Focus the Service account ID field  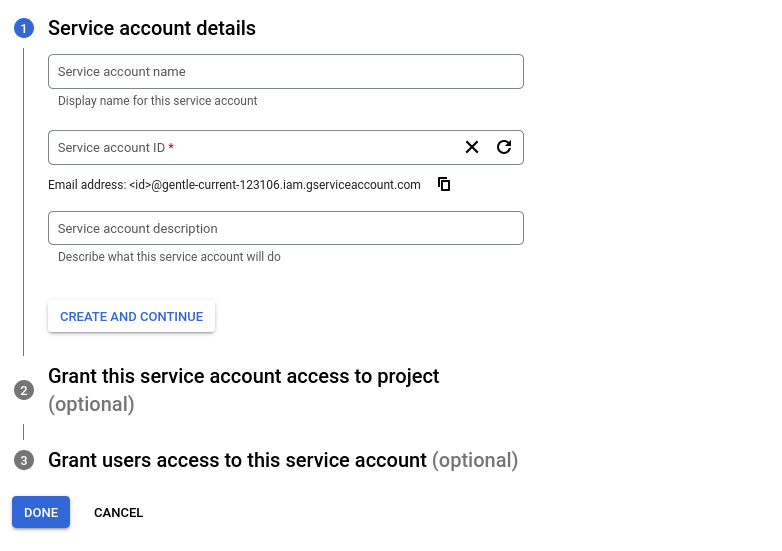[250, 147]
